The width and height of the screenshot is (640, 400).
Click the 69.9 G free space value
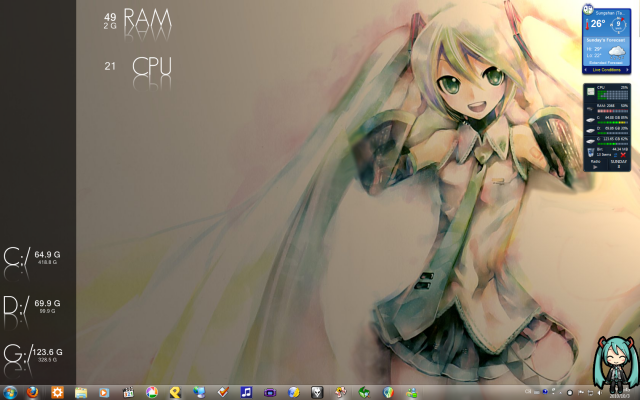47,303
